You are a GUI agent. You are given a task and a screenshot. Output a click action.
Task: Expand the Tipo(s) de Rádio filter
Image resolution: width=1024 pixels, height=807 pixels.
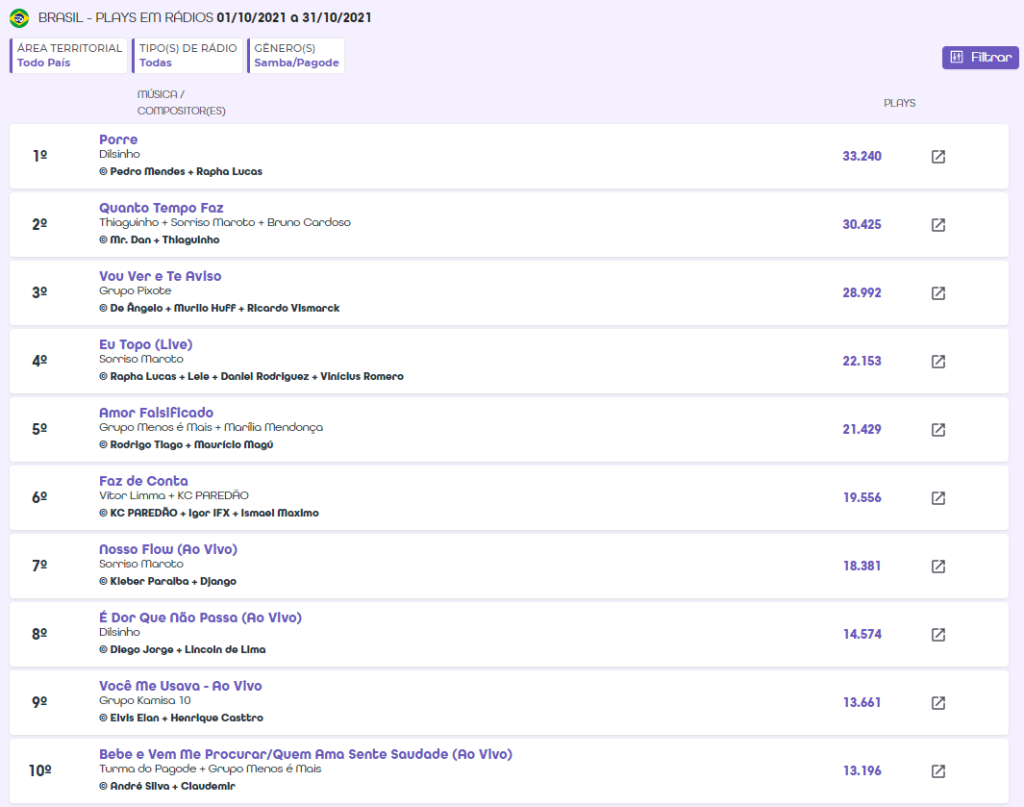click(x=188, y=56)
